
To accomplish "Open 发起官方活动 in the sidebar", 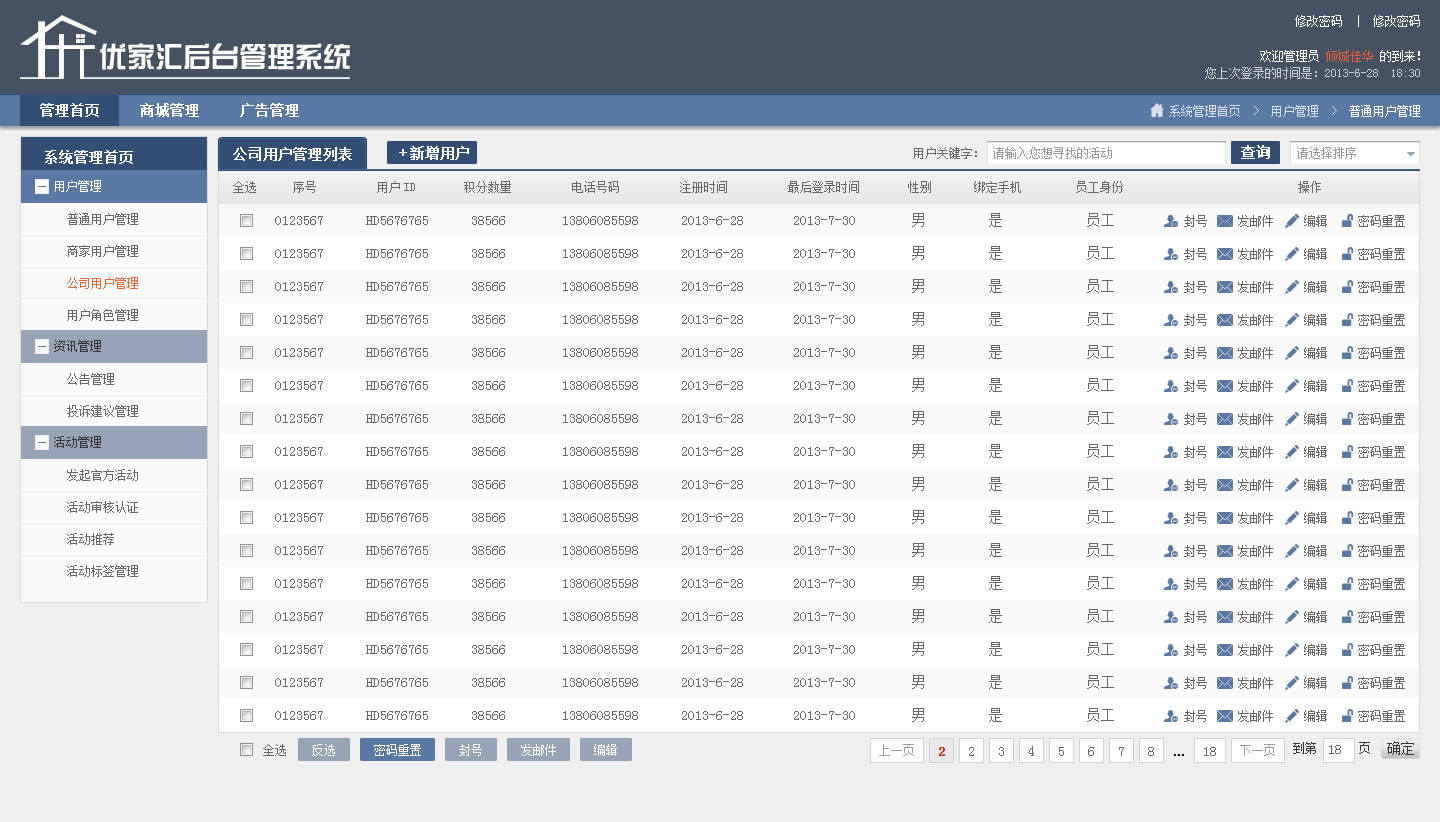I will coord(103,475).
